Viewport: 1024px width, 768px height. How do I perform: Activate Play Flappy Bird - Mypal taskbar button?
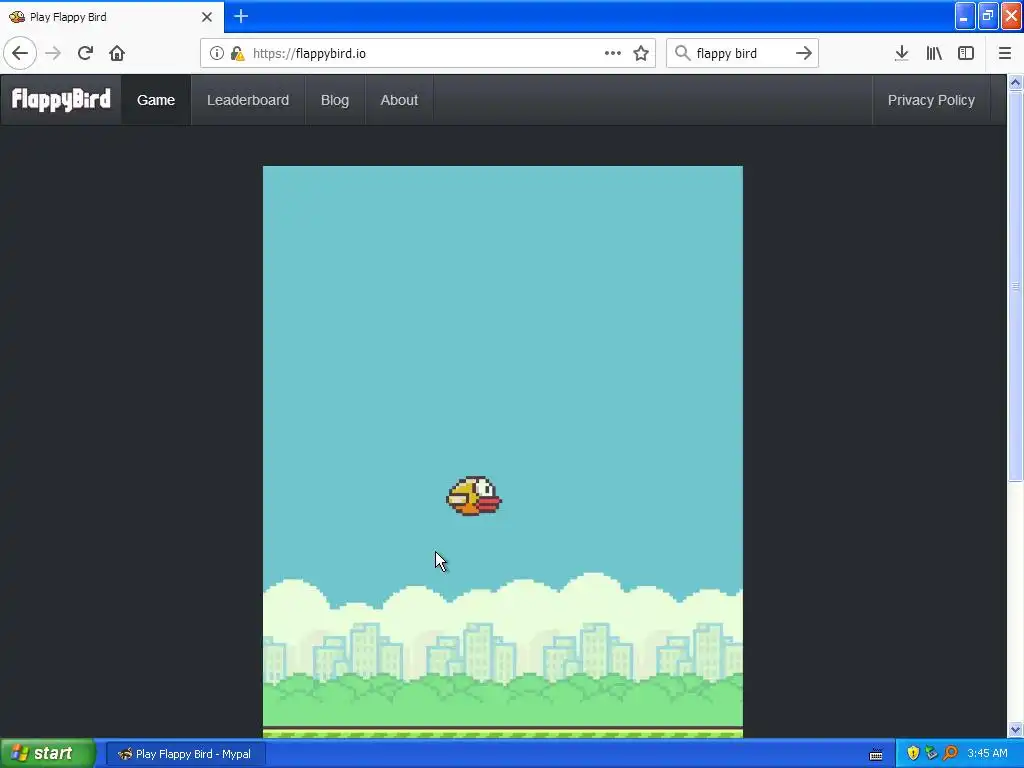pyautogui.click(x=184, y=754)
